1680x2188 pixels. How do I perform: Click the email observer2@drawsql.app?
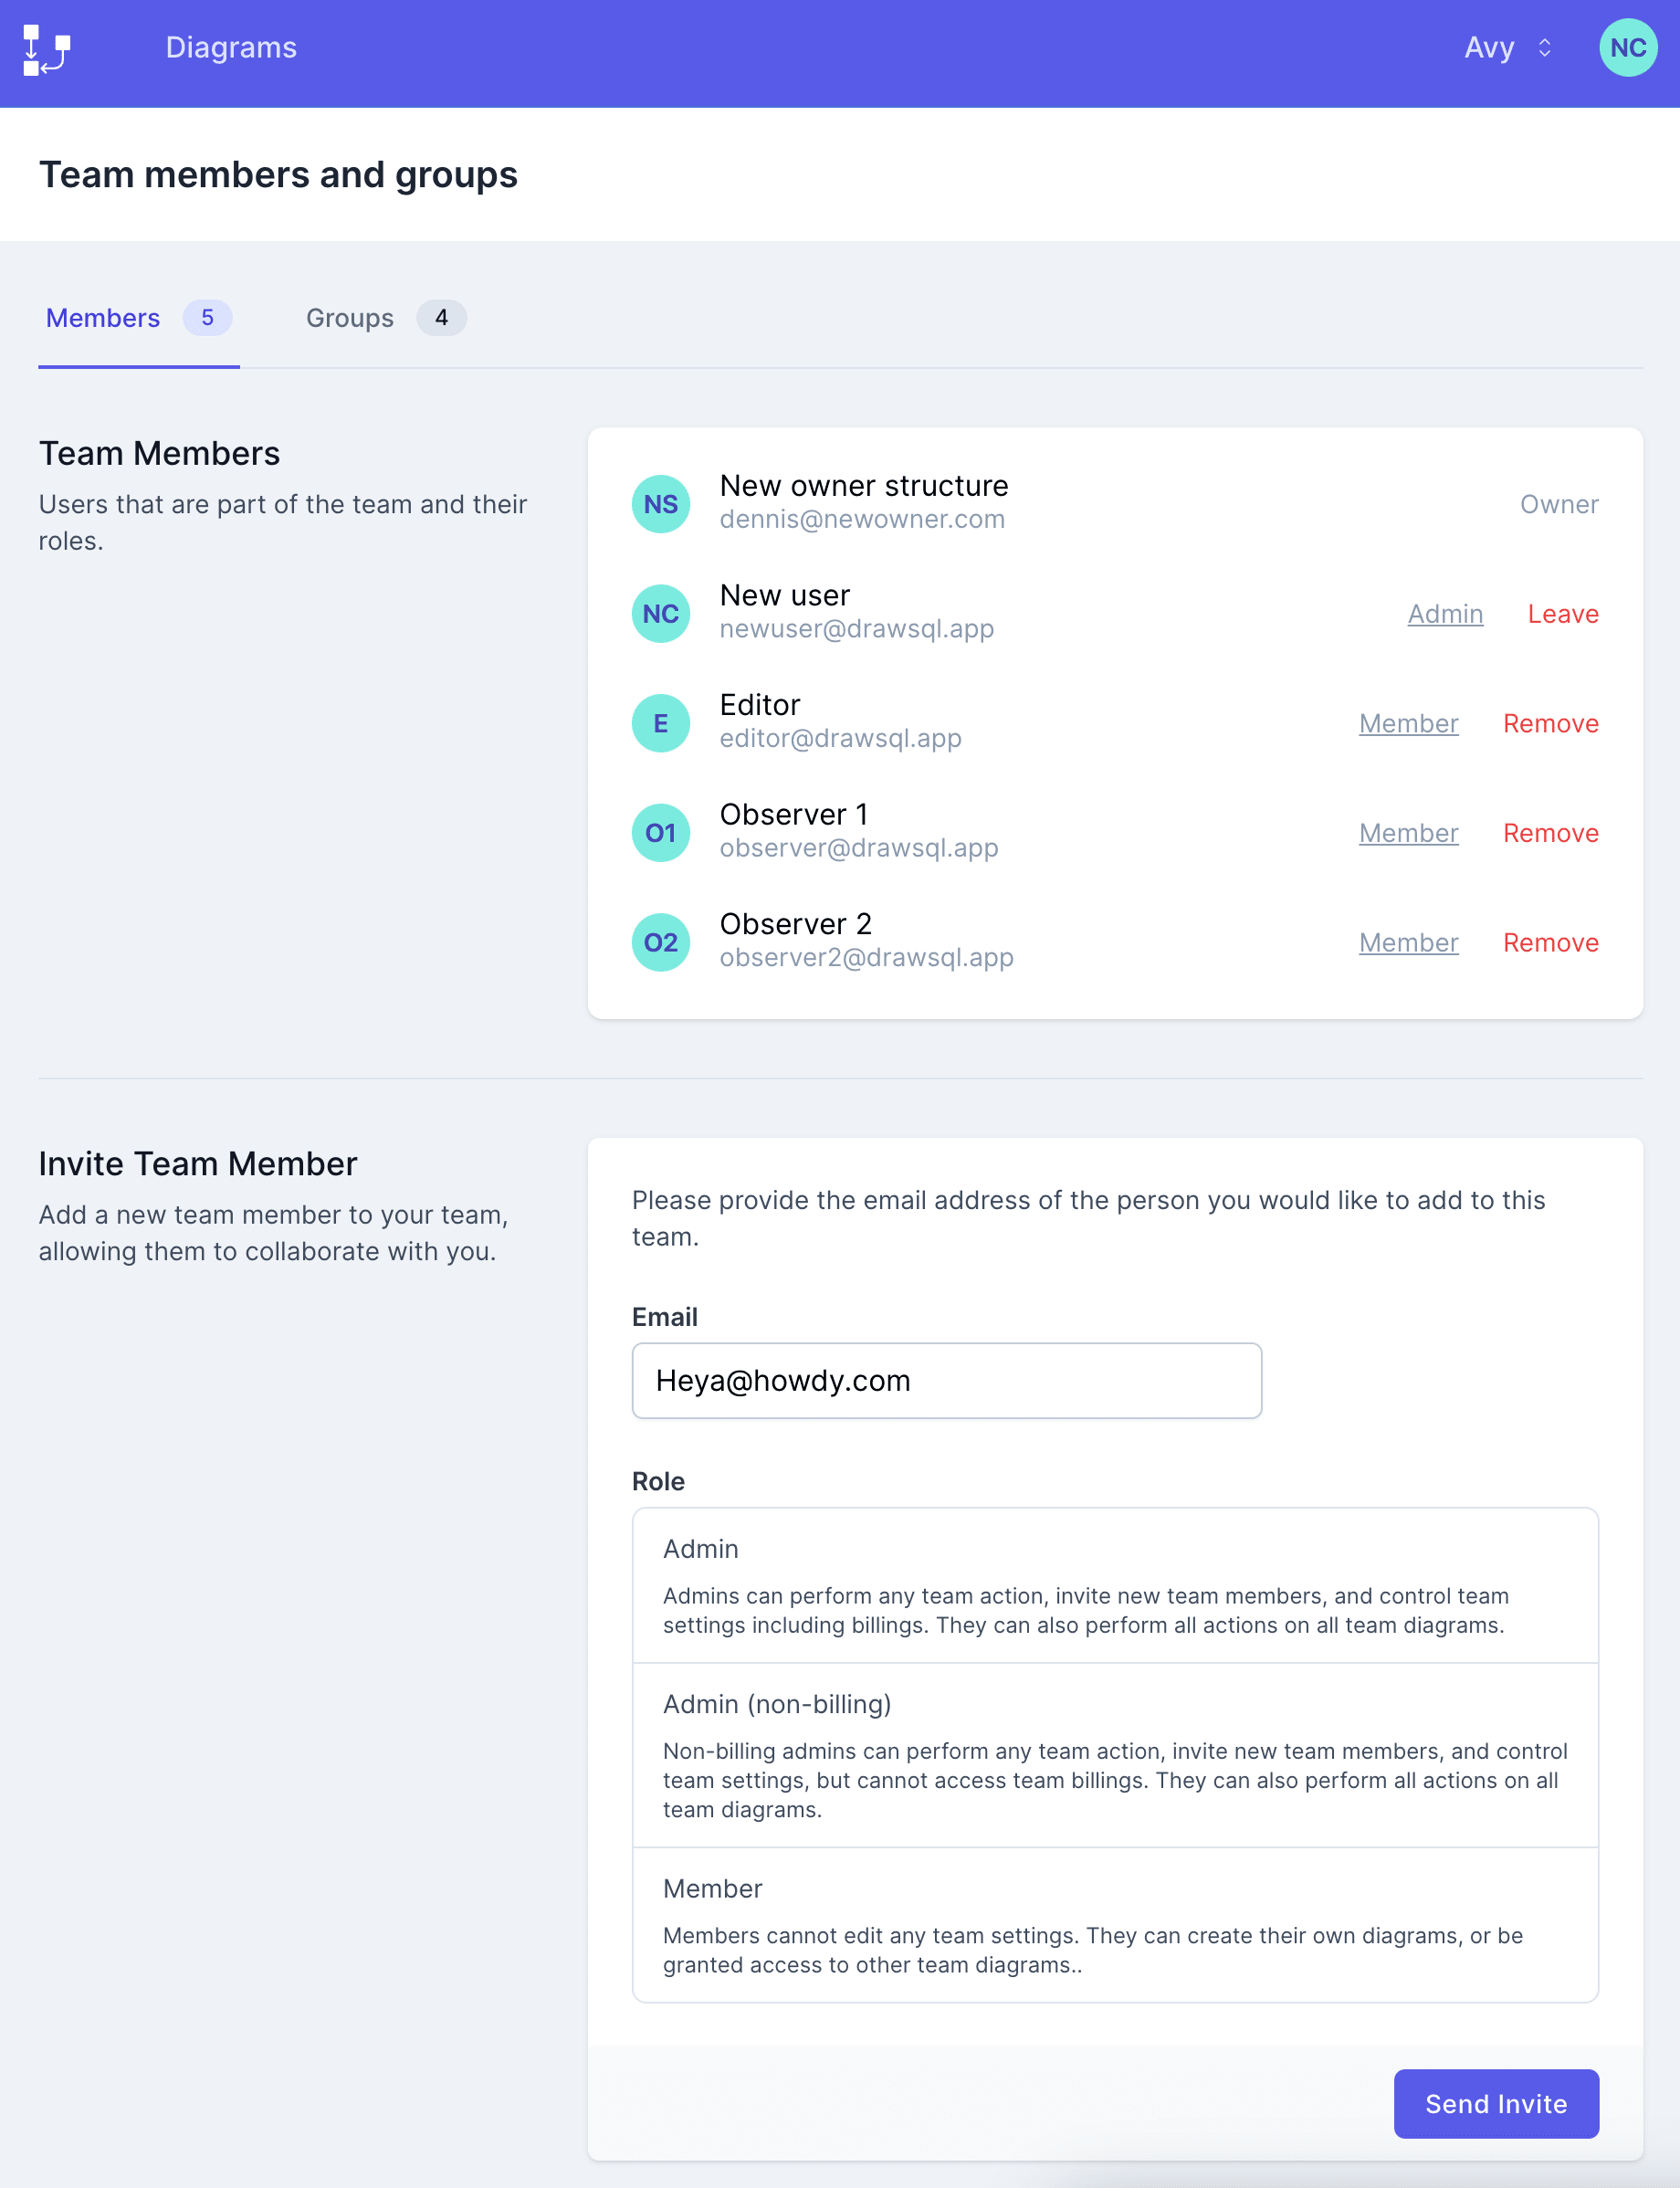coord(867,958)
